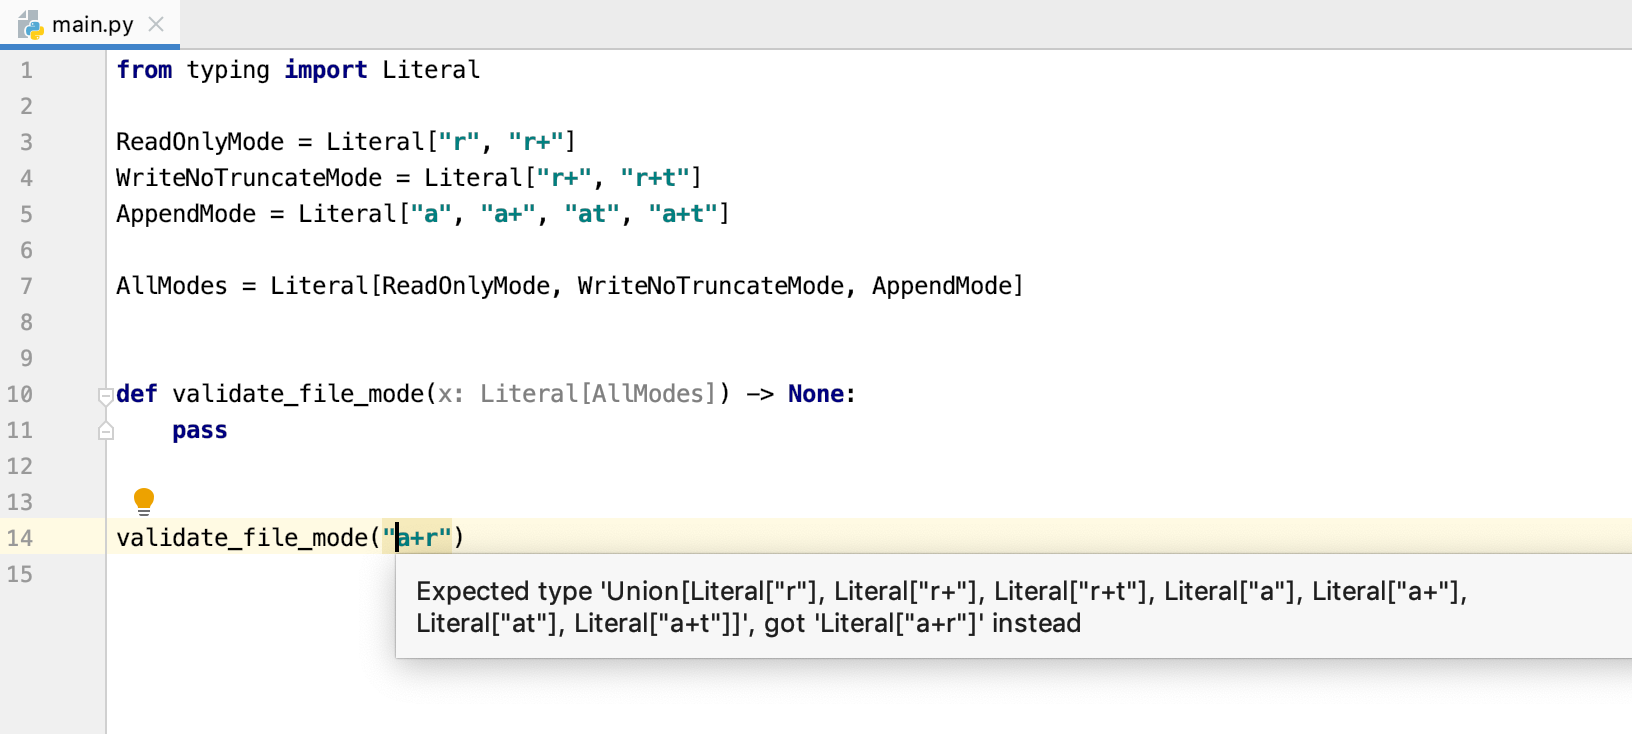
Task: Click the AllModes variable on line 7
Action: coord(172,286)
